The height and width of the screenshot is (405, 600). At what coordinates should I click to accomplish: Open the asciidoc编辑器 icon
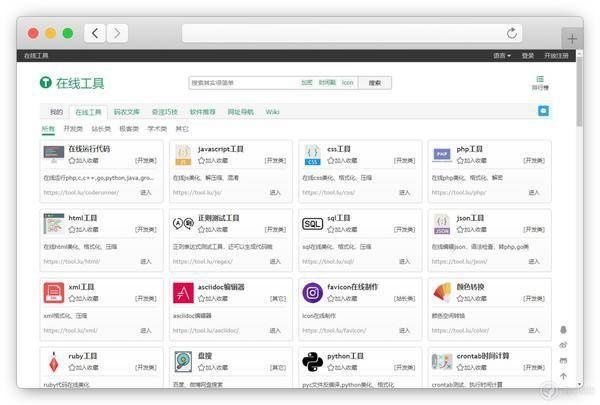[x=183, y=292]
